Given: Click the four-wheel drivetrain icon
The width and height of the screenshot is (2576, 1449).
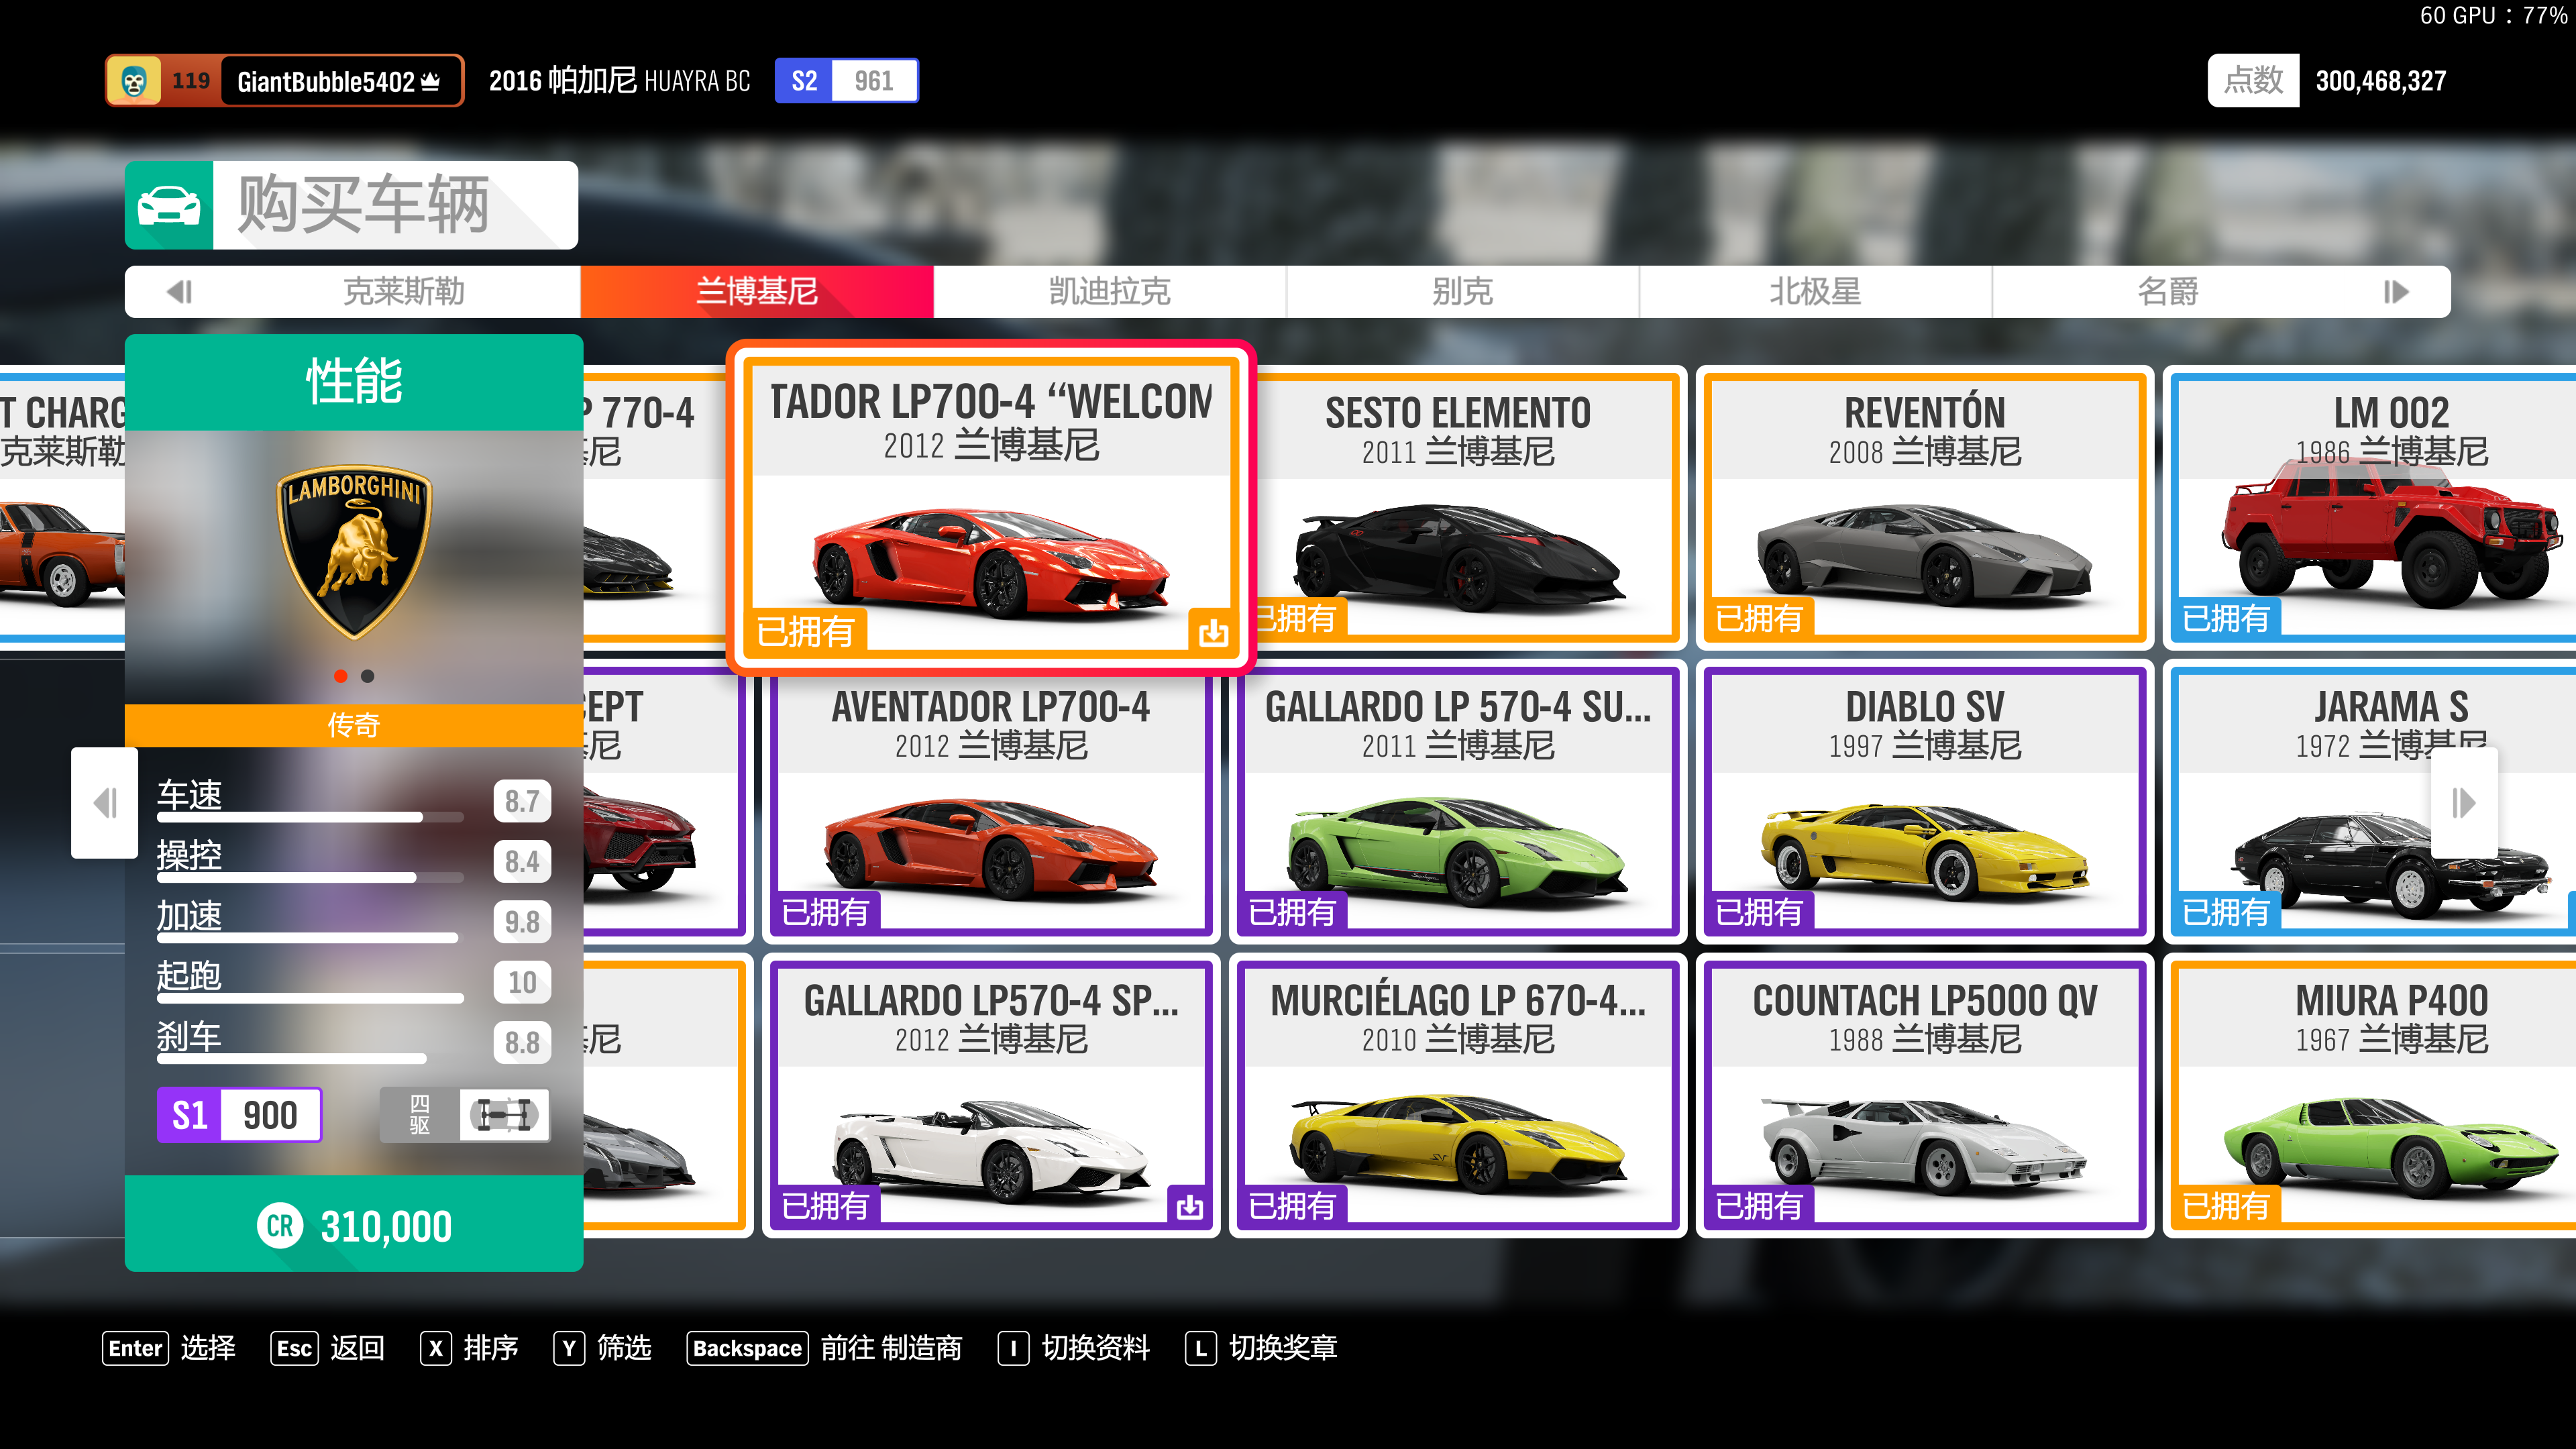Looking at the screenshot, I should [x=504, y=1115].
